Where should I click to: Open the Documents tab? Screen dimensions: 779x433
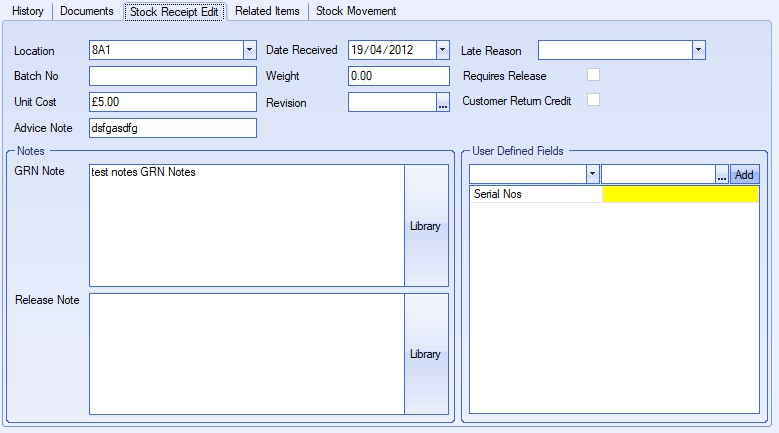(87, 11)
